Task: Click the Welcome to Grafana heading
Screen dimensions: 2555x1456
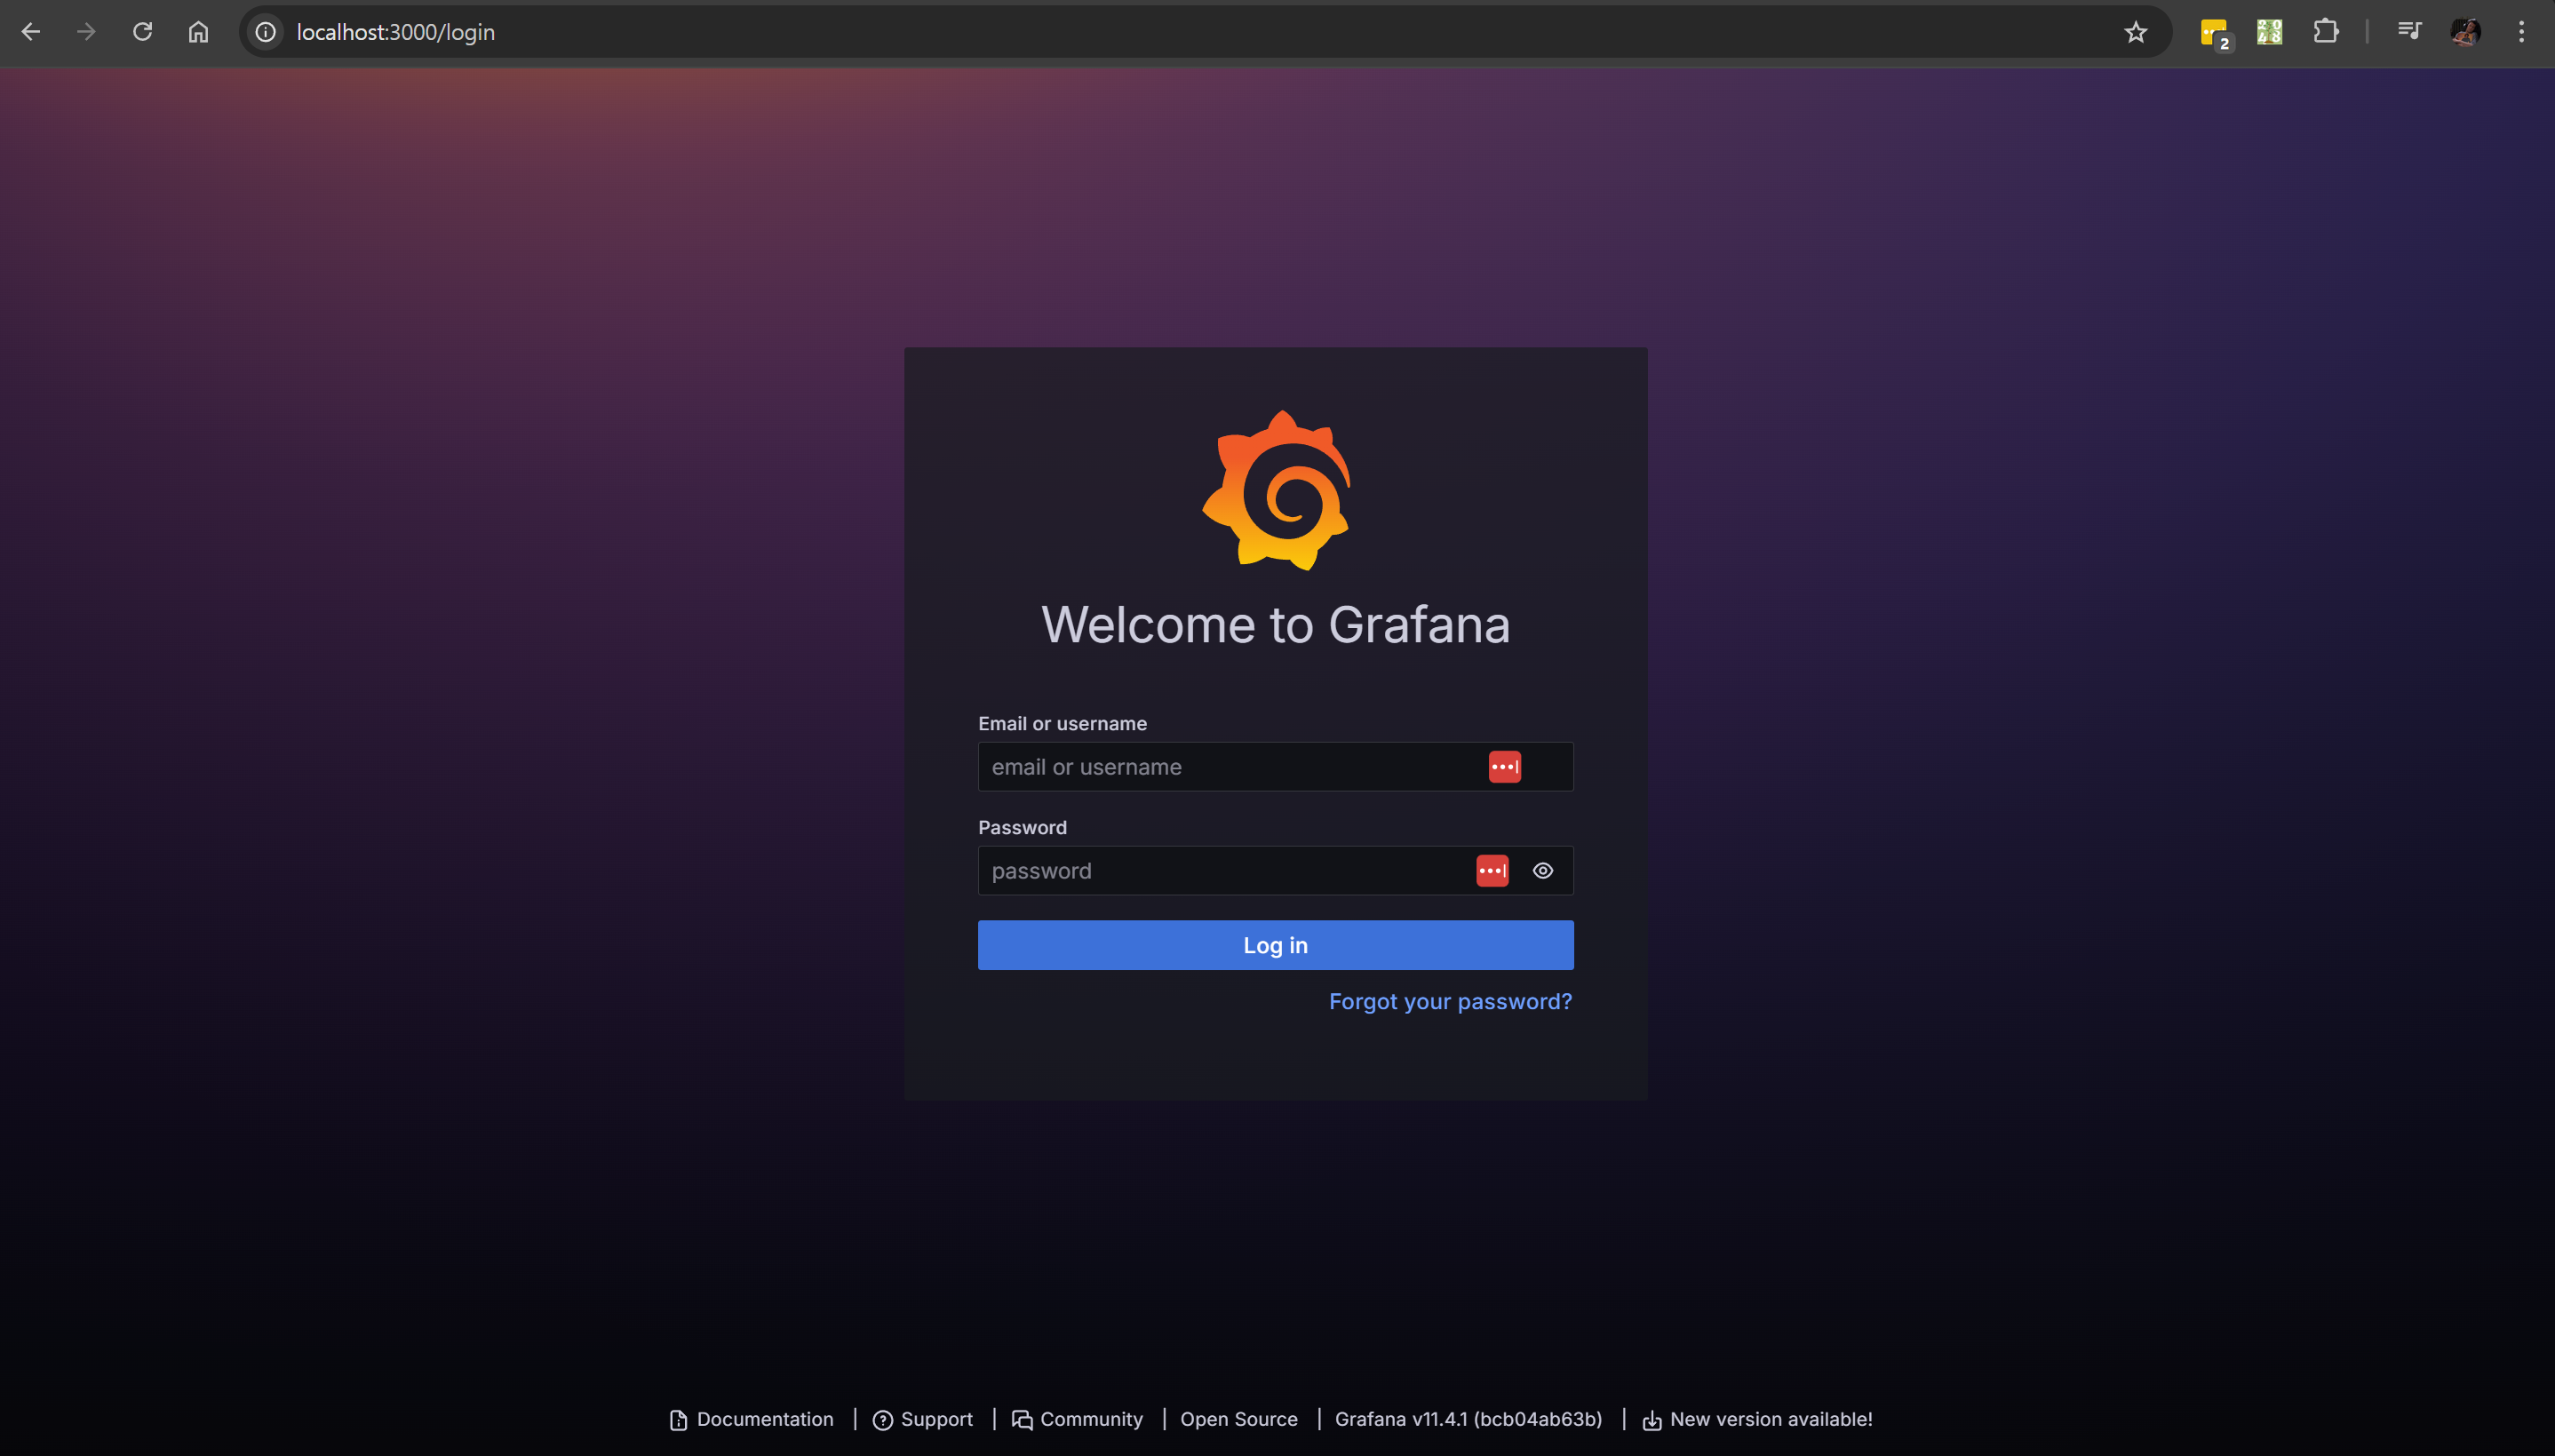Action: coord(1276,625)
